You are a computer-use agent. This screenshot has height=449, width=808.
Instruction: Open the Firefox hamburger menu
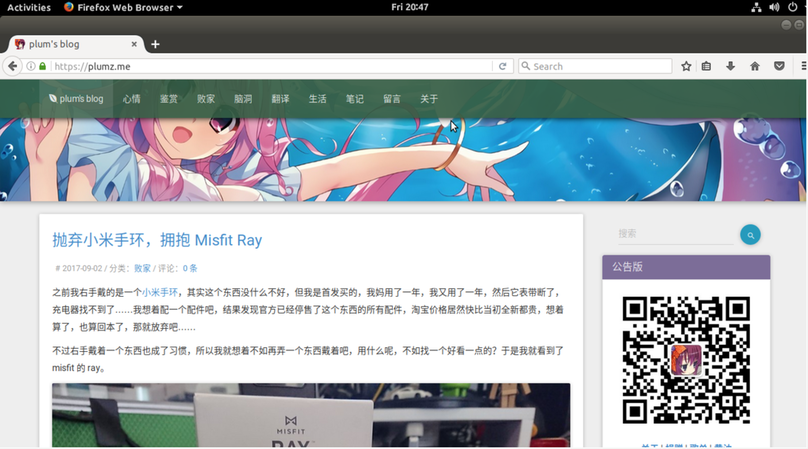click(x=803, y=66)
